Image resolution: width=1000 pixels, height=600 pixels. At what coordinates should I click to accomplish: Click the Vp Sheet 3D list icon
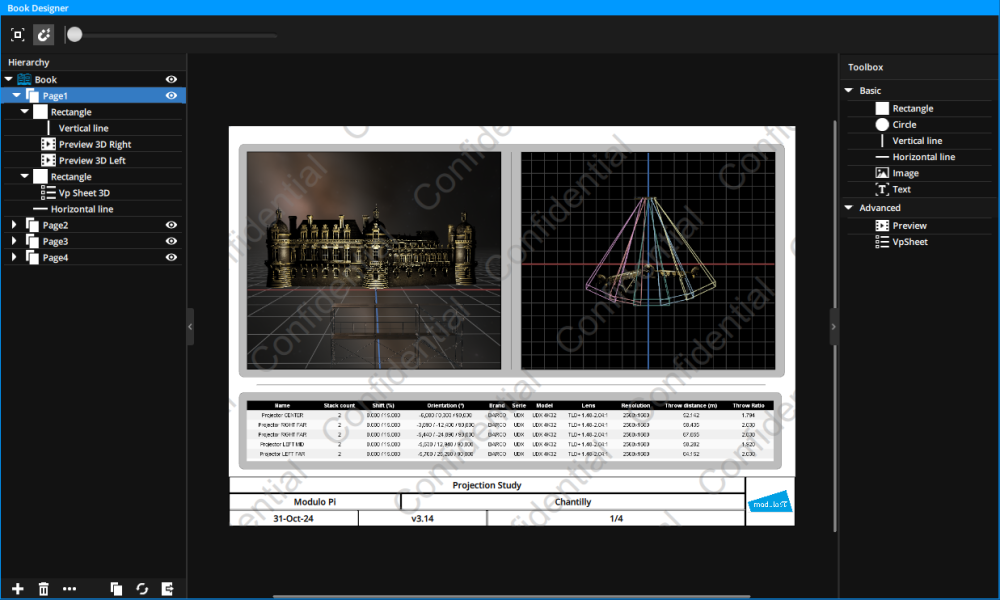tap(48, 193)
